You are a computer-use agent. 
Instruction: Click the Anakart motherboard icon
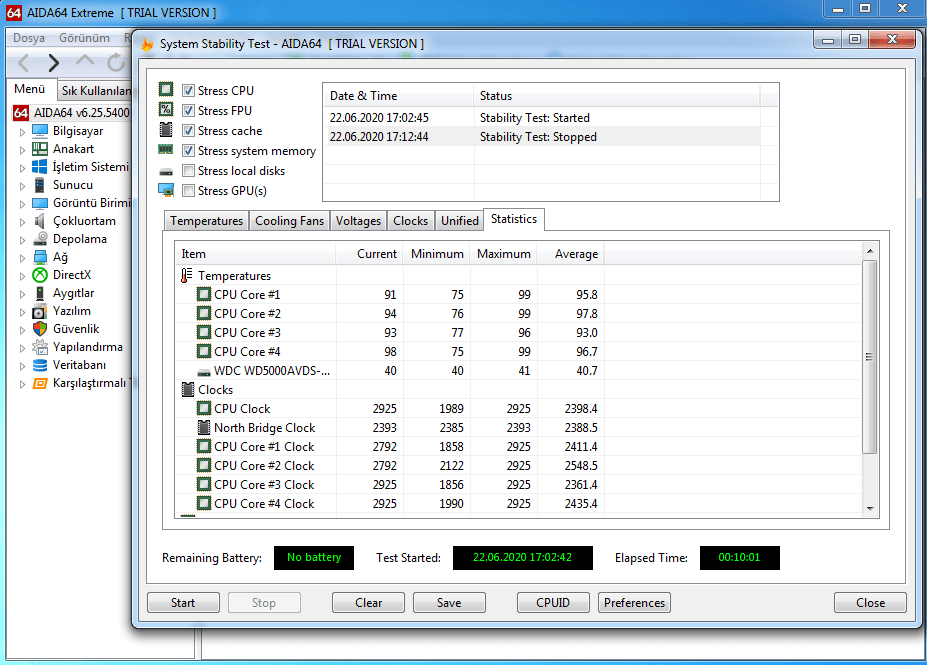pyautogui.click(x=40, y=149)
